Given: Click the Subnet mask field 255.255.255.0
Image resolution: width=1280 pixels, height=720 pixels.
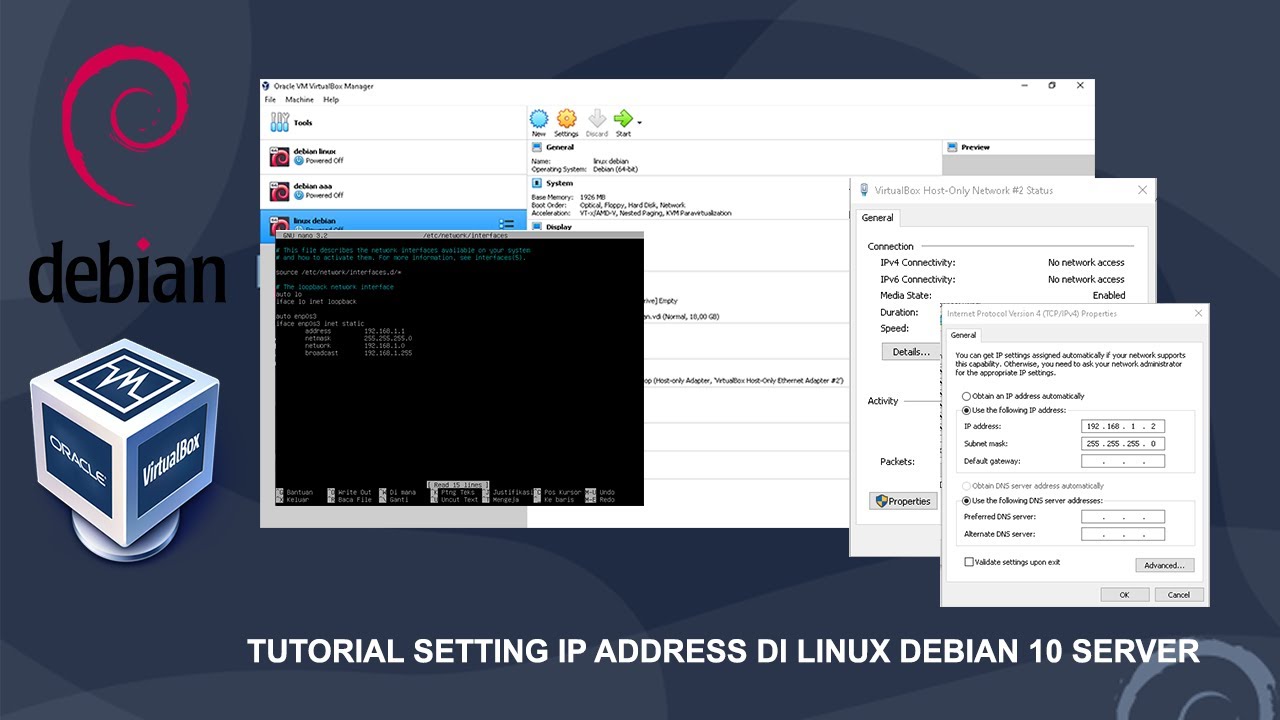Looking at the screenshot, I should (x=1123, y=443).
